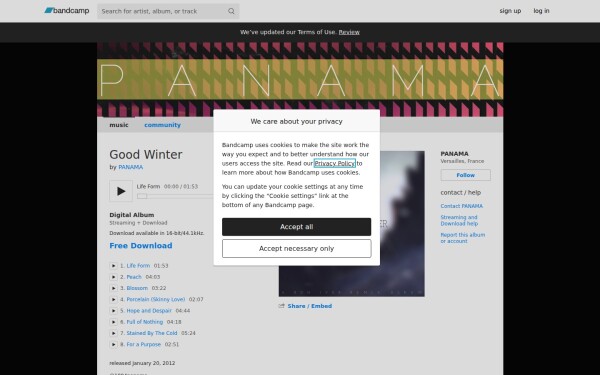
Task: Click the Bandcamp logo
Action: click(x=67, y=11)
